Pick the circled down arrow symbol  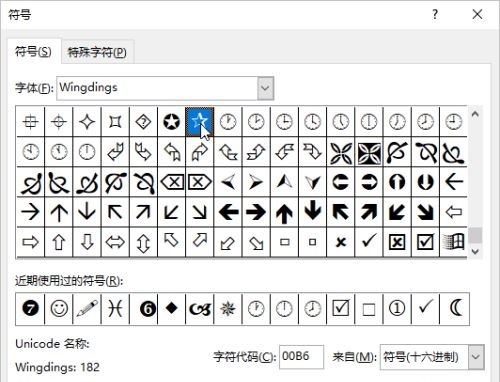[x=426, y=182]
